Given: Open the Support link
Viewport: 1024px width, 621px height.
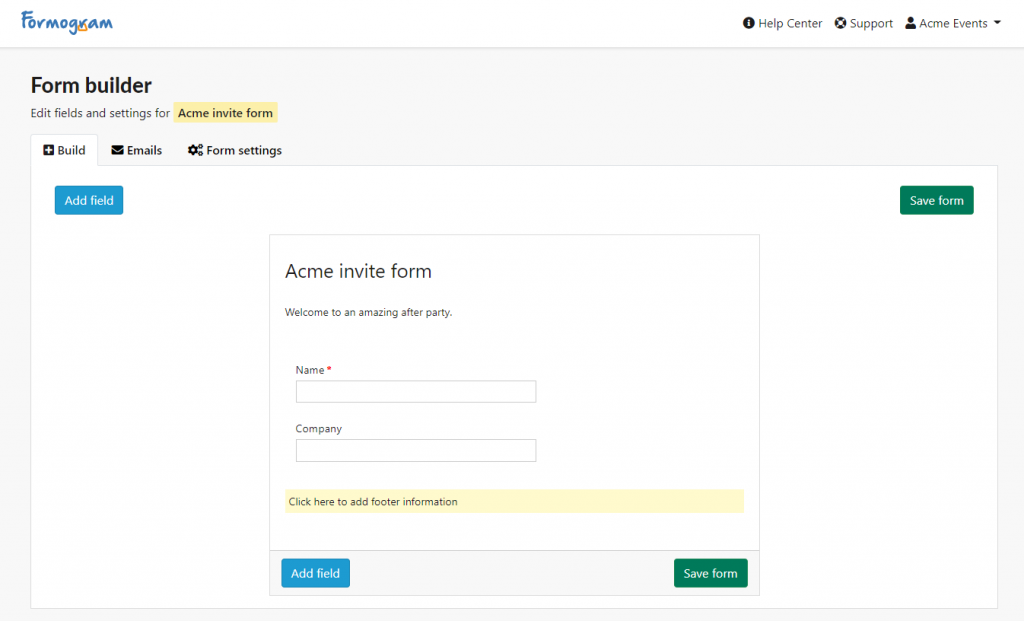Looking at the screenshot, I should pos(863,23).
